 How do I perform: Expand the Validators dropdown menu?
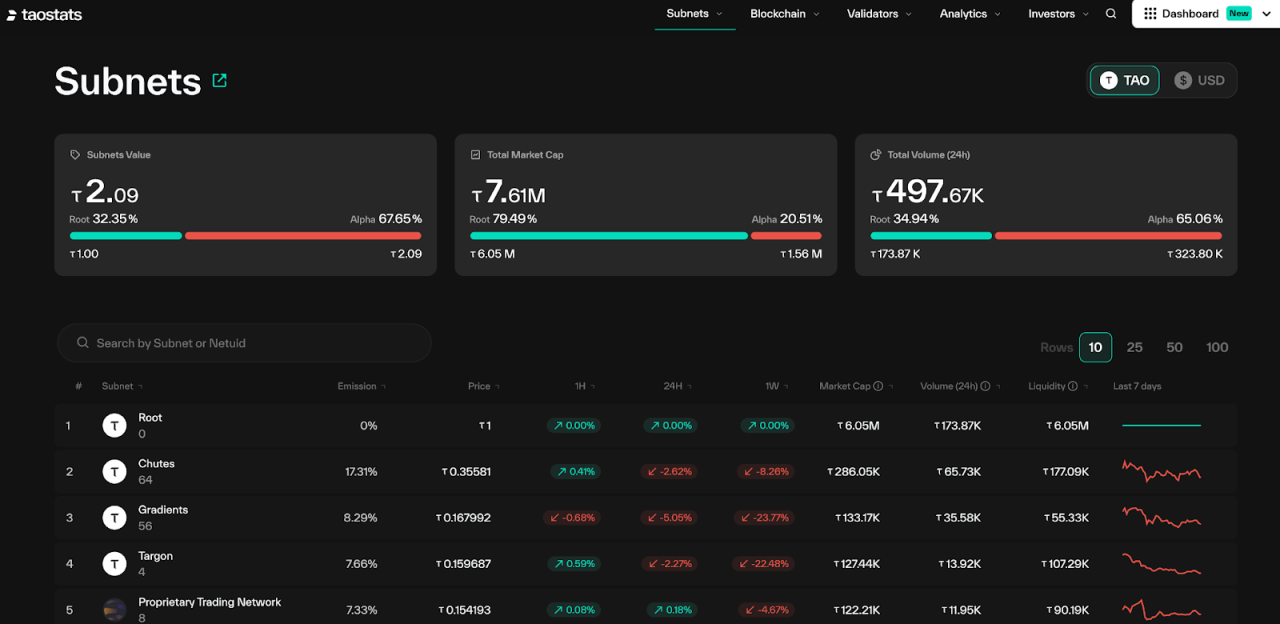879,14
